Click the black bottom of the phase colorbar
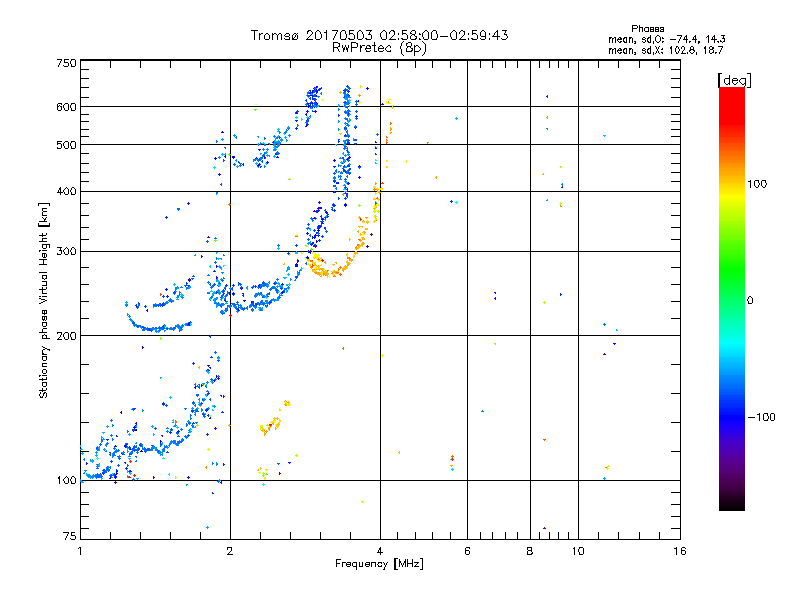This screenshot has width=800, height=600. click(x=732, y=503)
